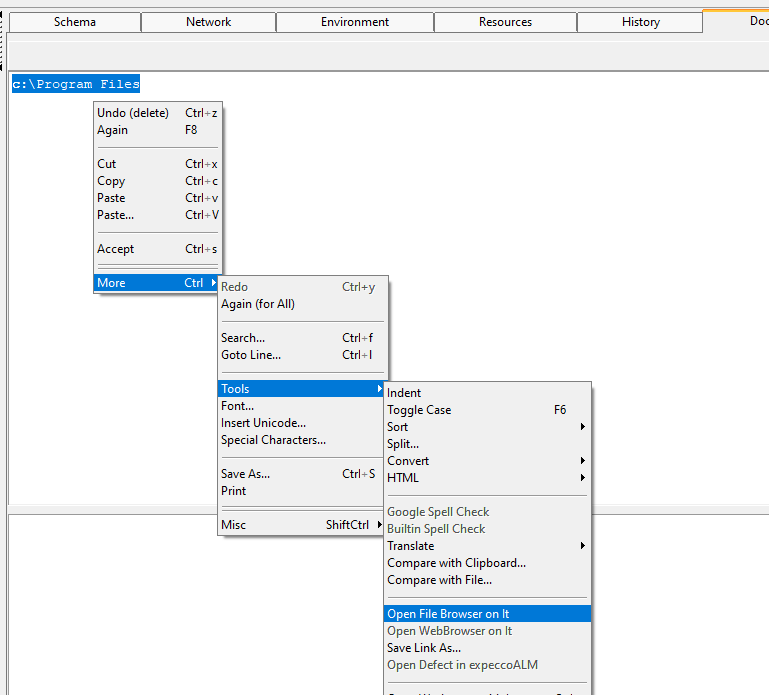Screen dimensions: 769x695
Task: Select the Environment tab
Action: coord(354,22)
